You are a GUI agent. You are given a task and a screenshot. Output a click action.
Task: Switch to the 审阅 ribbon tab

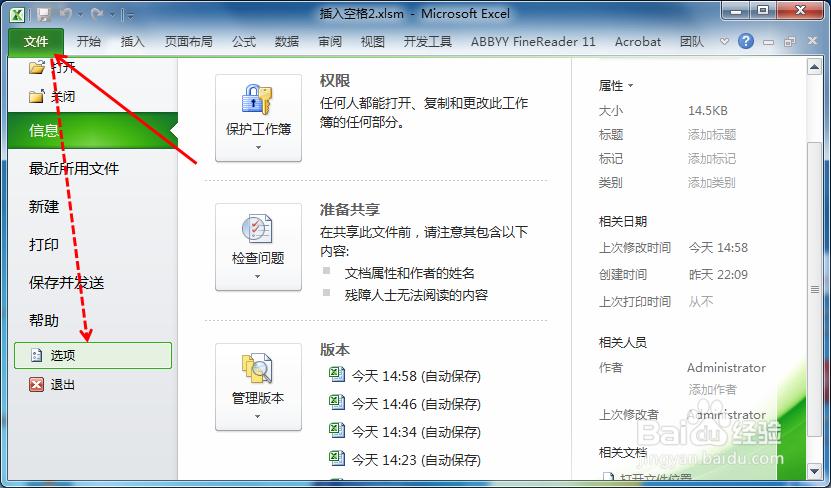click(x=330, y=42)
